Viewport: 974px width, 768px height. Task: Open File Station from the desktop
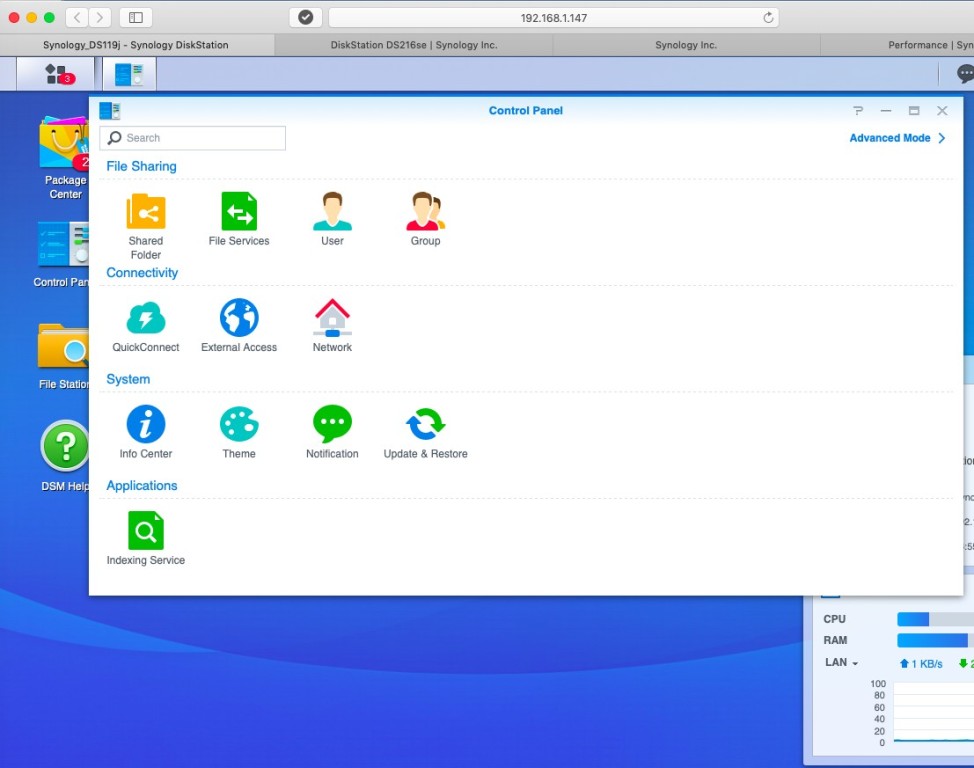[63, 357]
